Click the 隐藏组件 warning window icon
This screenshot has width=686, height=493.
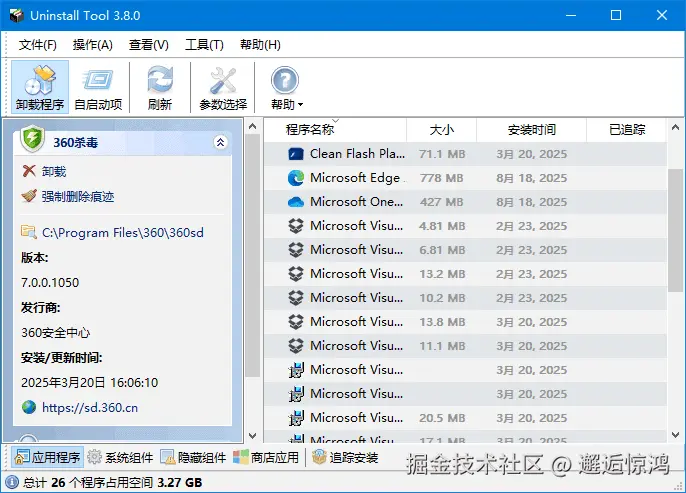click(x=167, y=458)
